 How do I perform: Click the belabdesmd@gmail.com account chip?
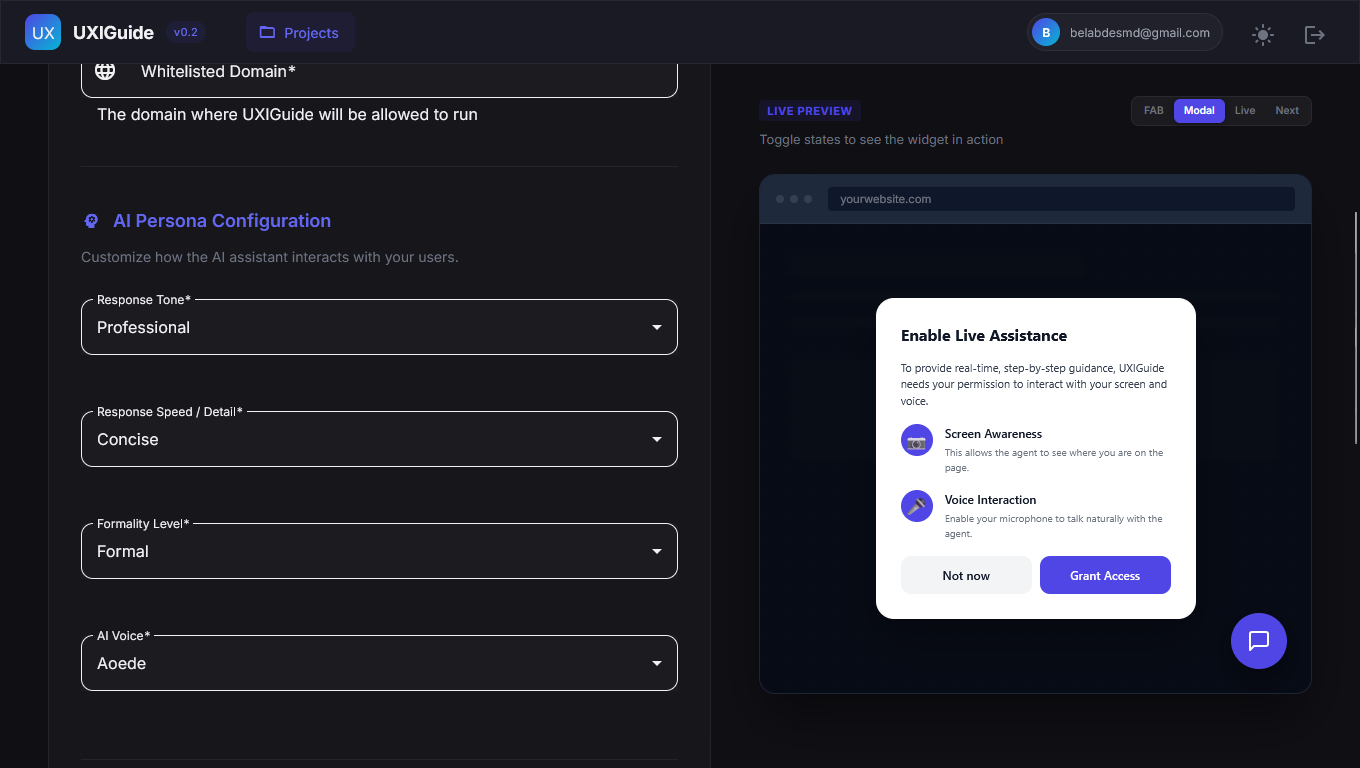tap(1124, 33)
